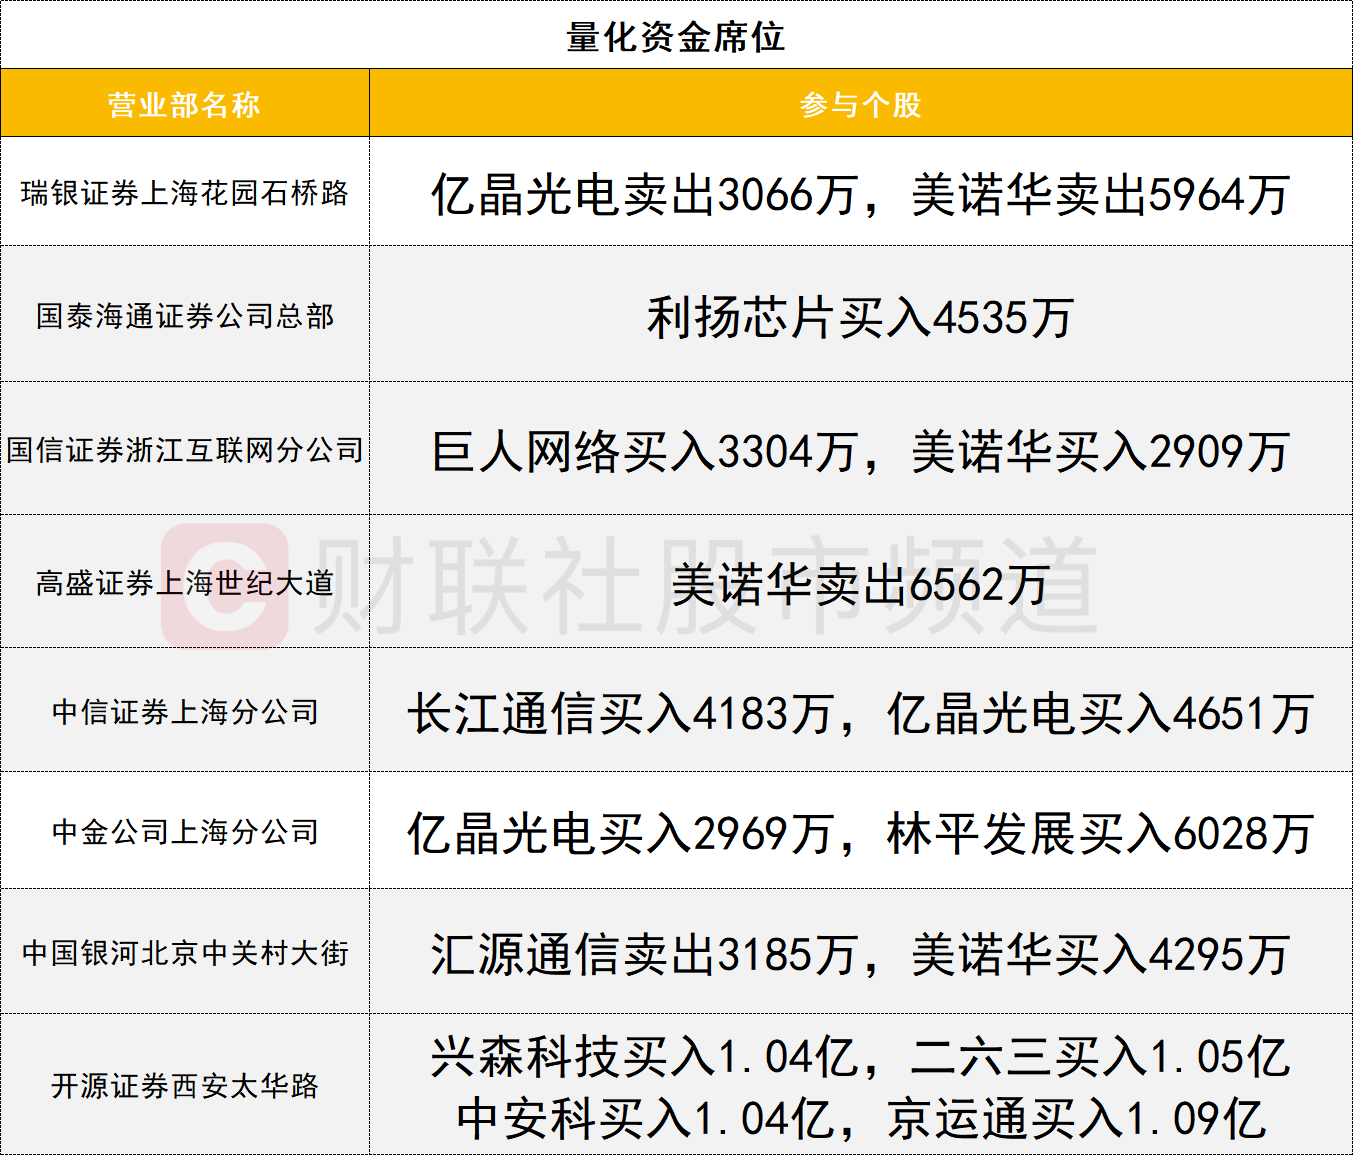Click the 瑞银证券上海花园石桥路 cell
The width and height of the screenshot is (1353, 1155).
point(185,192)
